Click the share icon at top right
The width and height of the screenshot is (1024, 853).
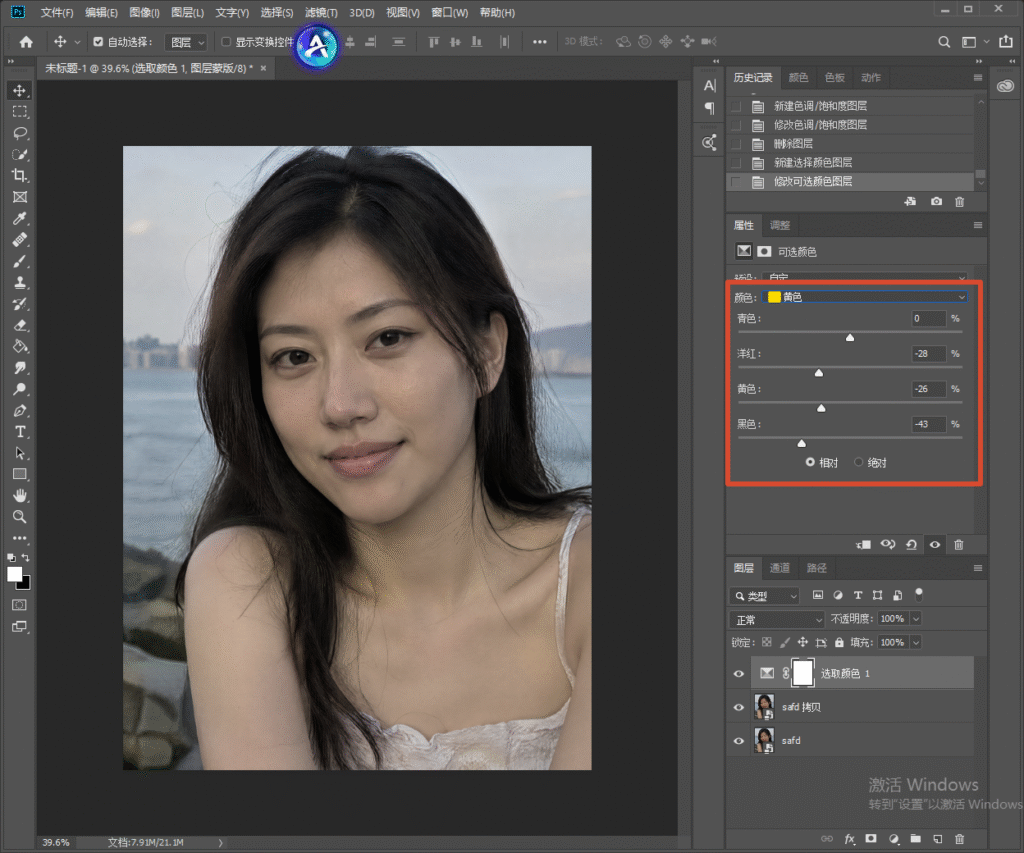point(1006,41)
